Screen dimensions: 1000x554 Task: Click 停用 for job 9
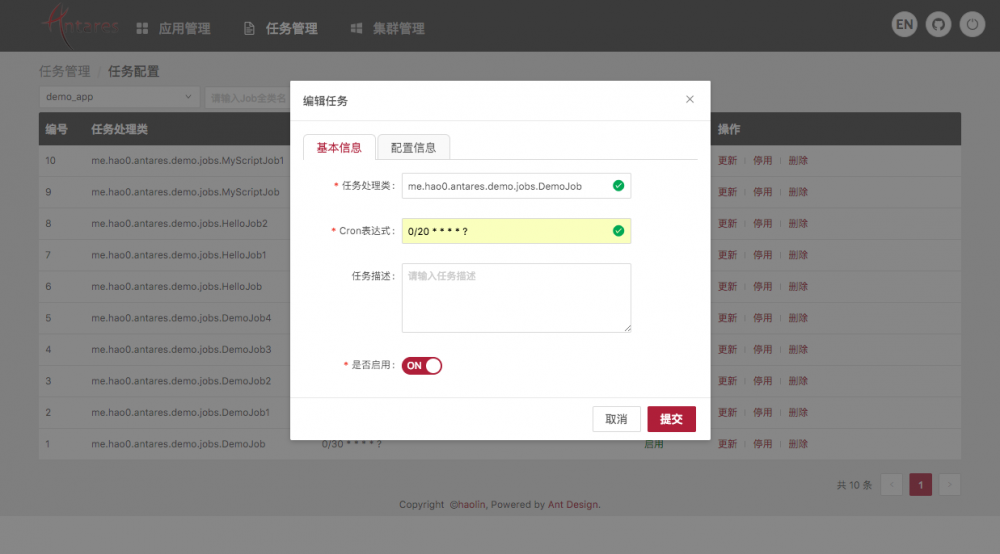click(762, 192)
